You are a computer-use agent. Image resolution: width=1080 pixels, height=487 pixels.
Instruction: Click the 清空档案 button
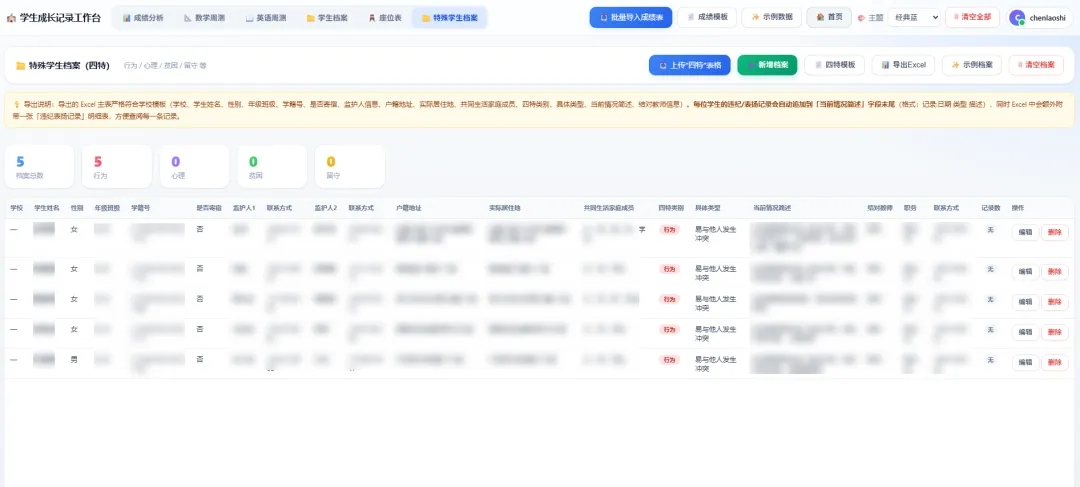(1036, 65)
